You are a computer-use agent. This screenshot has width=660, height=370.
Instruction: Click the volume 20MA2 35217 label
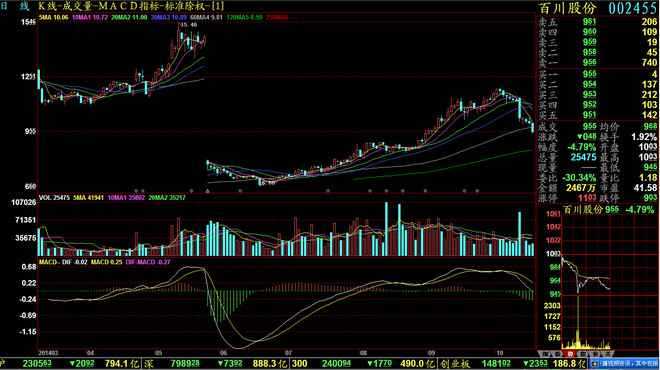pos(167,197)
